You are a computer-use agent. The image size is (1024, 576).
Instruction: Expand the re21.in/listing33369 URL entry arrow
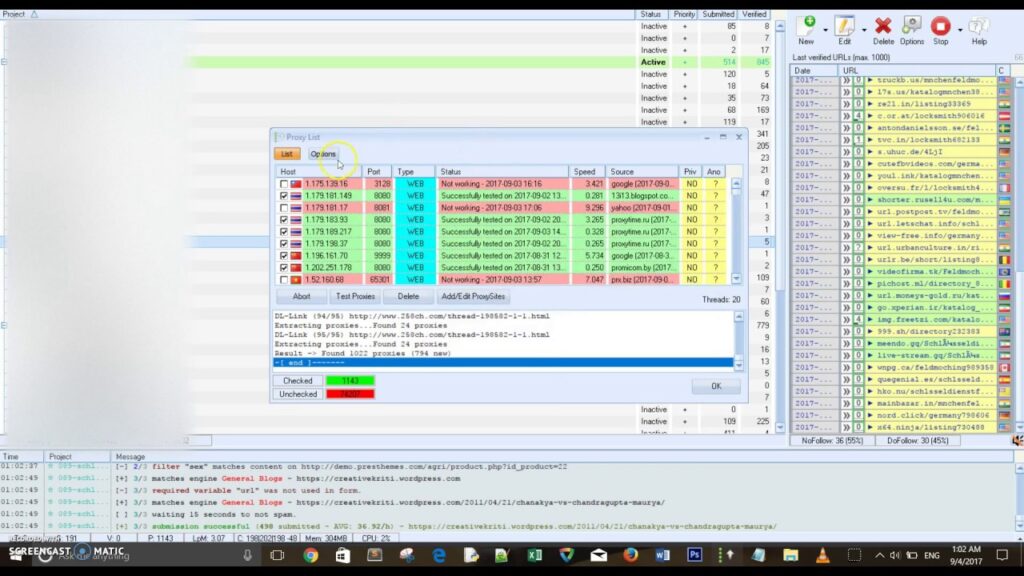click(870, 104)
